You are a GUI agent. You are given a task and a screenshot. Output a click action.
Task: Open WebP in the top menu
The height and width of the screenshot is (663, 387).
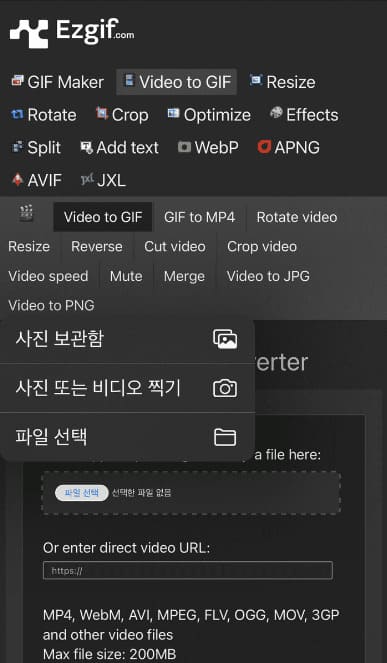pyautogui.click(x=208, y=148)
